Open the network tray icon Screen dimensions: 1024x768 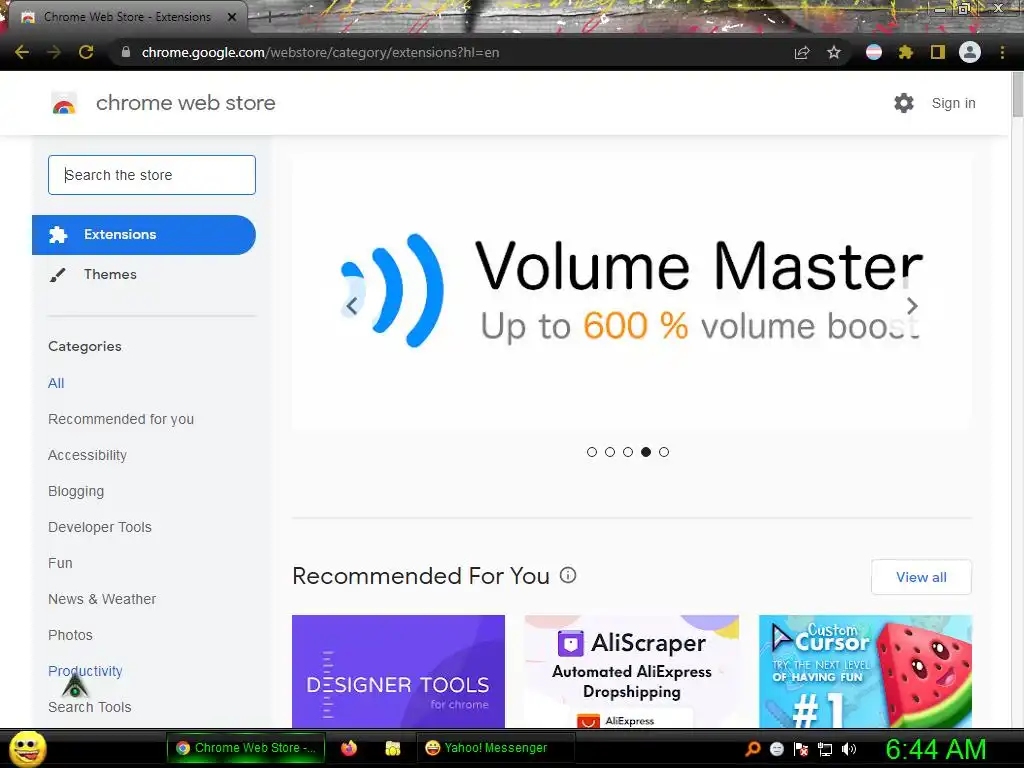click(825, 749)
